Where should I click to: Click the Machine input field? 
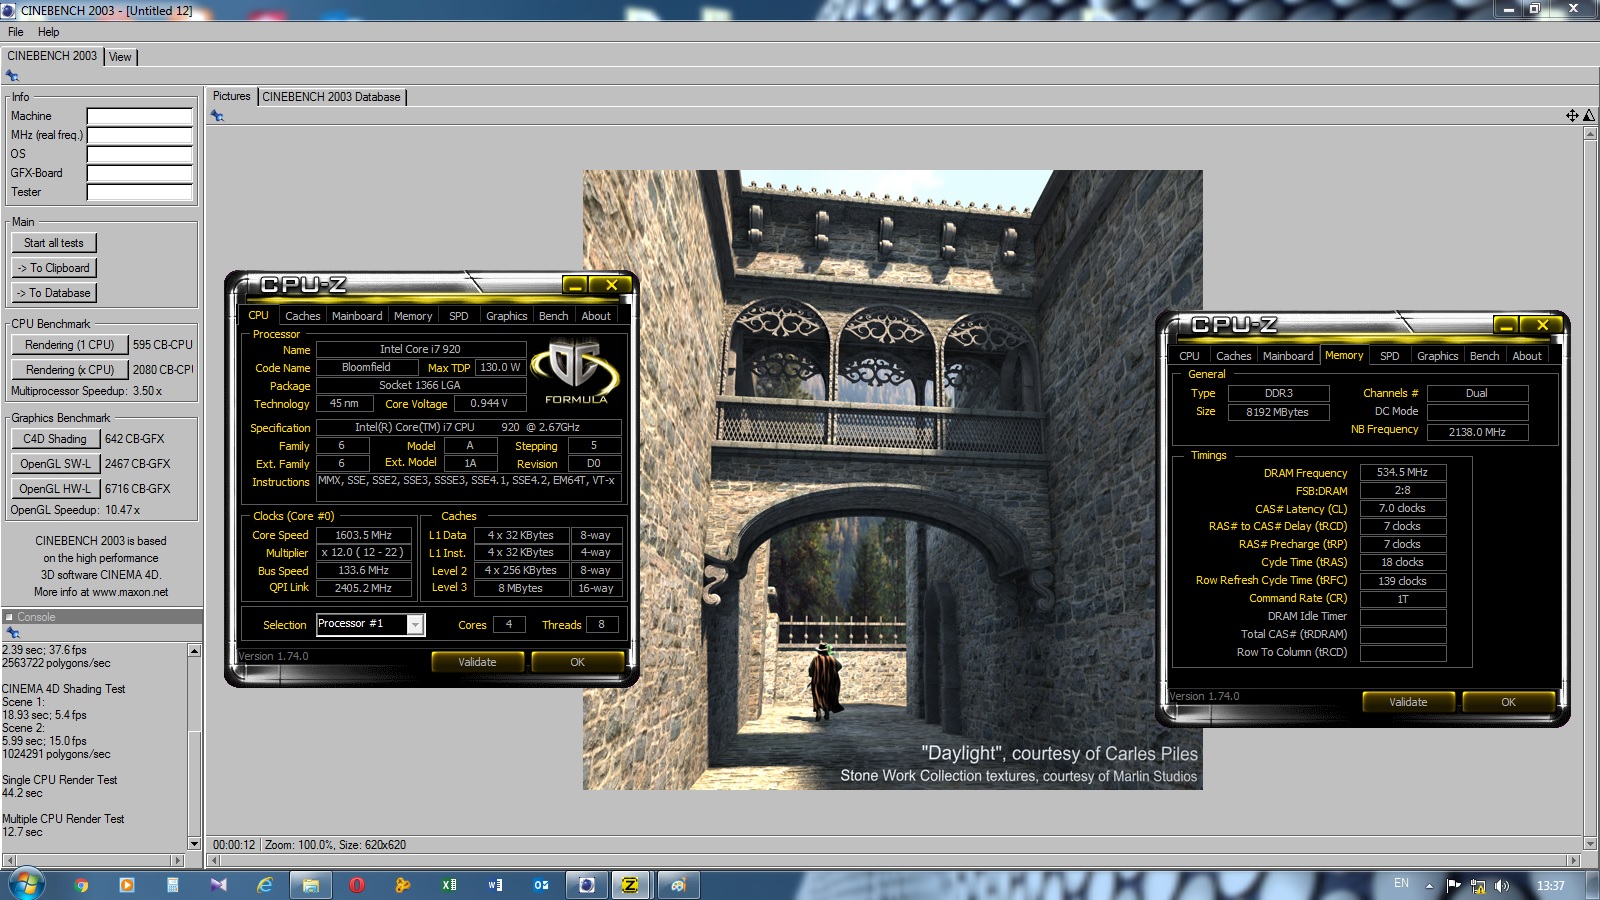pyautogui.click(x=139, y=116)
